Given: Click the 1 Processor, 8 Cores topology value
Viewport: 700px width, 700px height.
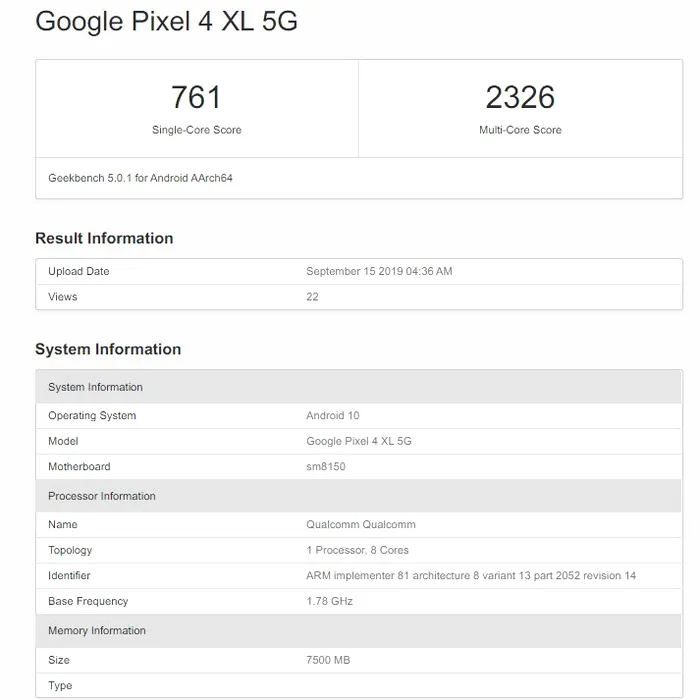Looking at the screenshot, I should click(357, 550).
